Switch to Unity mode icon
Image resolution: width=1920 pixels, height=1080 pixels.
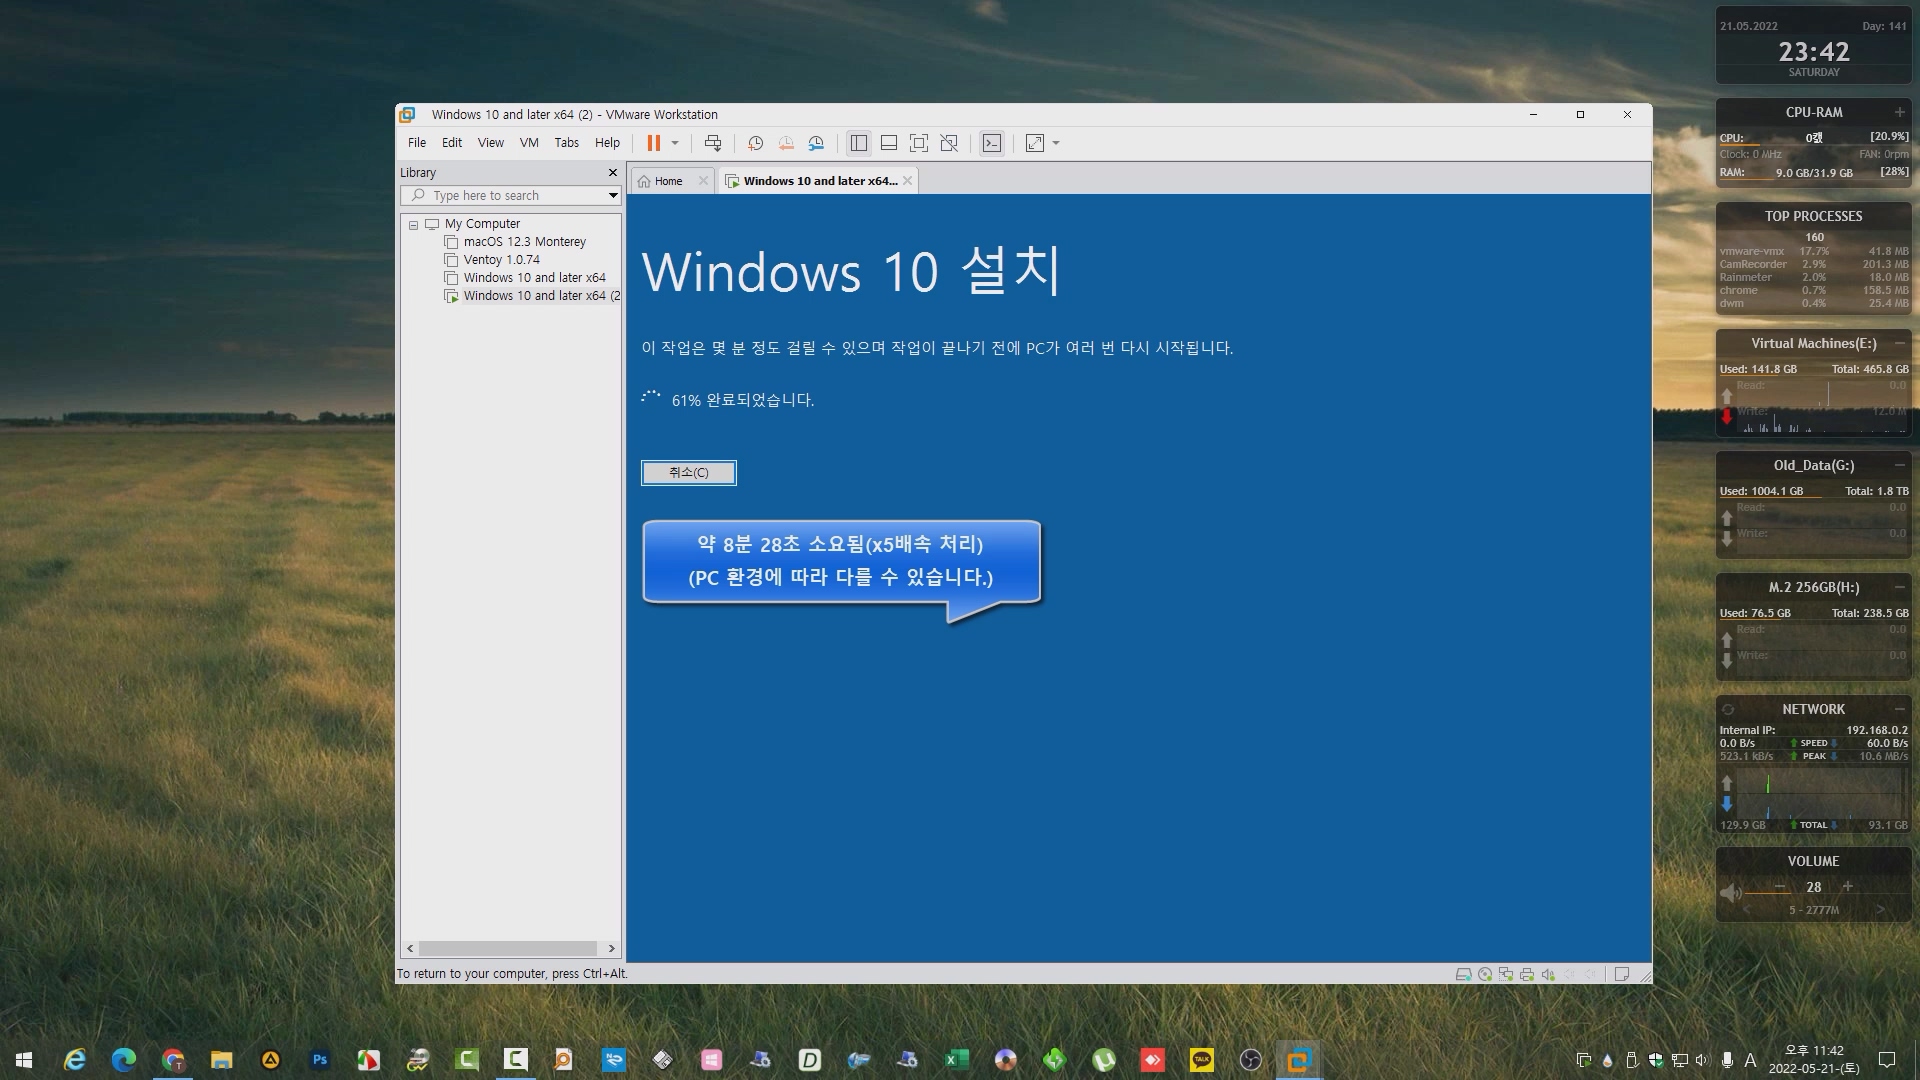point(949,143)
